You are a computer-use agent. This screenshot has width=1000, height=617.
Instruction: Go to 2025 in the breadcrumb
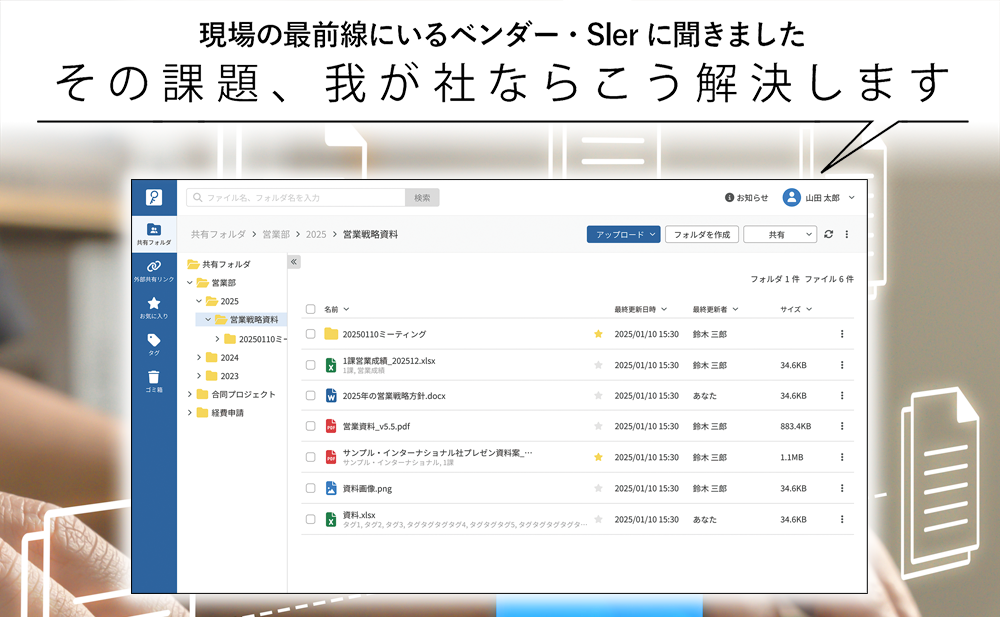(316, 234)
